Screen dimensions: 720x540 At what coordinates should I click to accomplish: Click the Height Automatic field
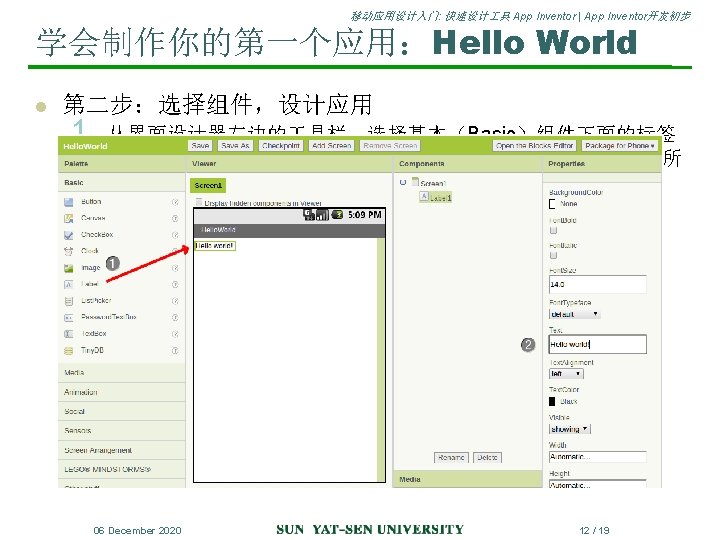[597, 484]
